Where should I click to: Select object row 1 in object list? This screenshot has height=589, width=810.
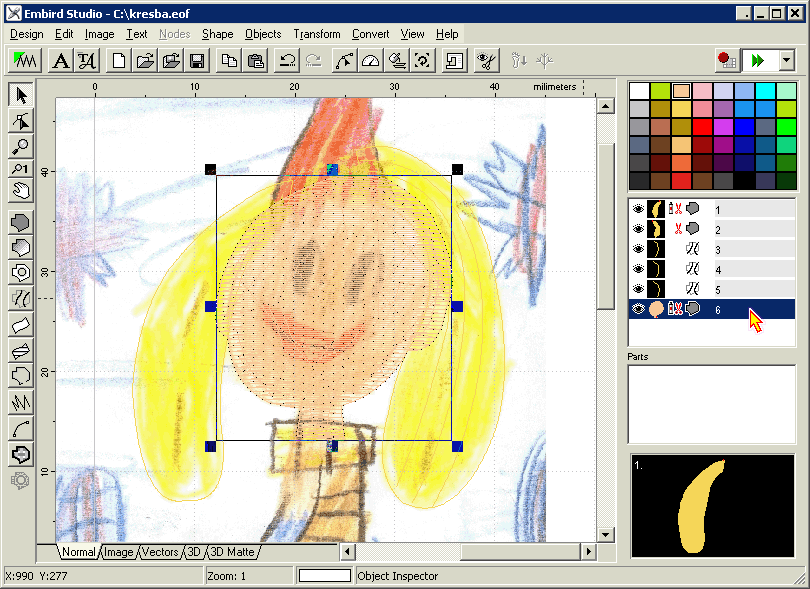click(712, 209)
